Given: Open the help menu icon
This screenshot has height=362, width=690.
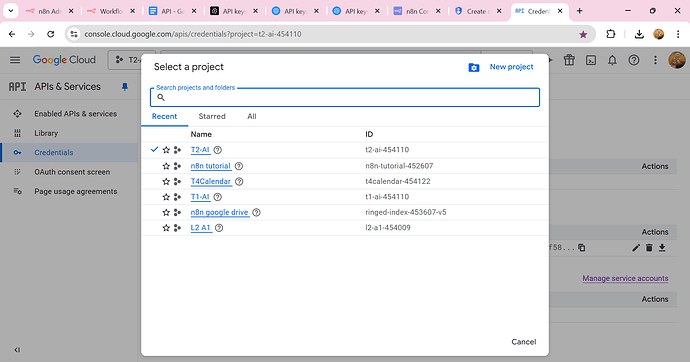Looking at the screenshot, I should (634, 60).
